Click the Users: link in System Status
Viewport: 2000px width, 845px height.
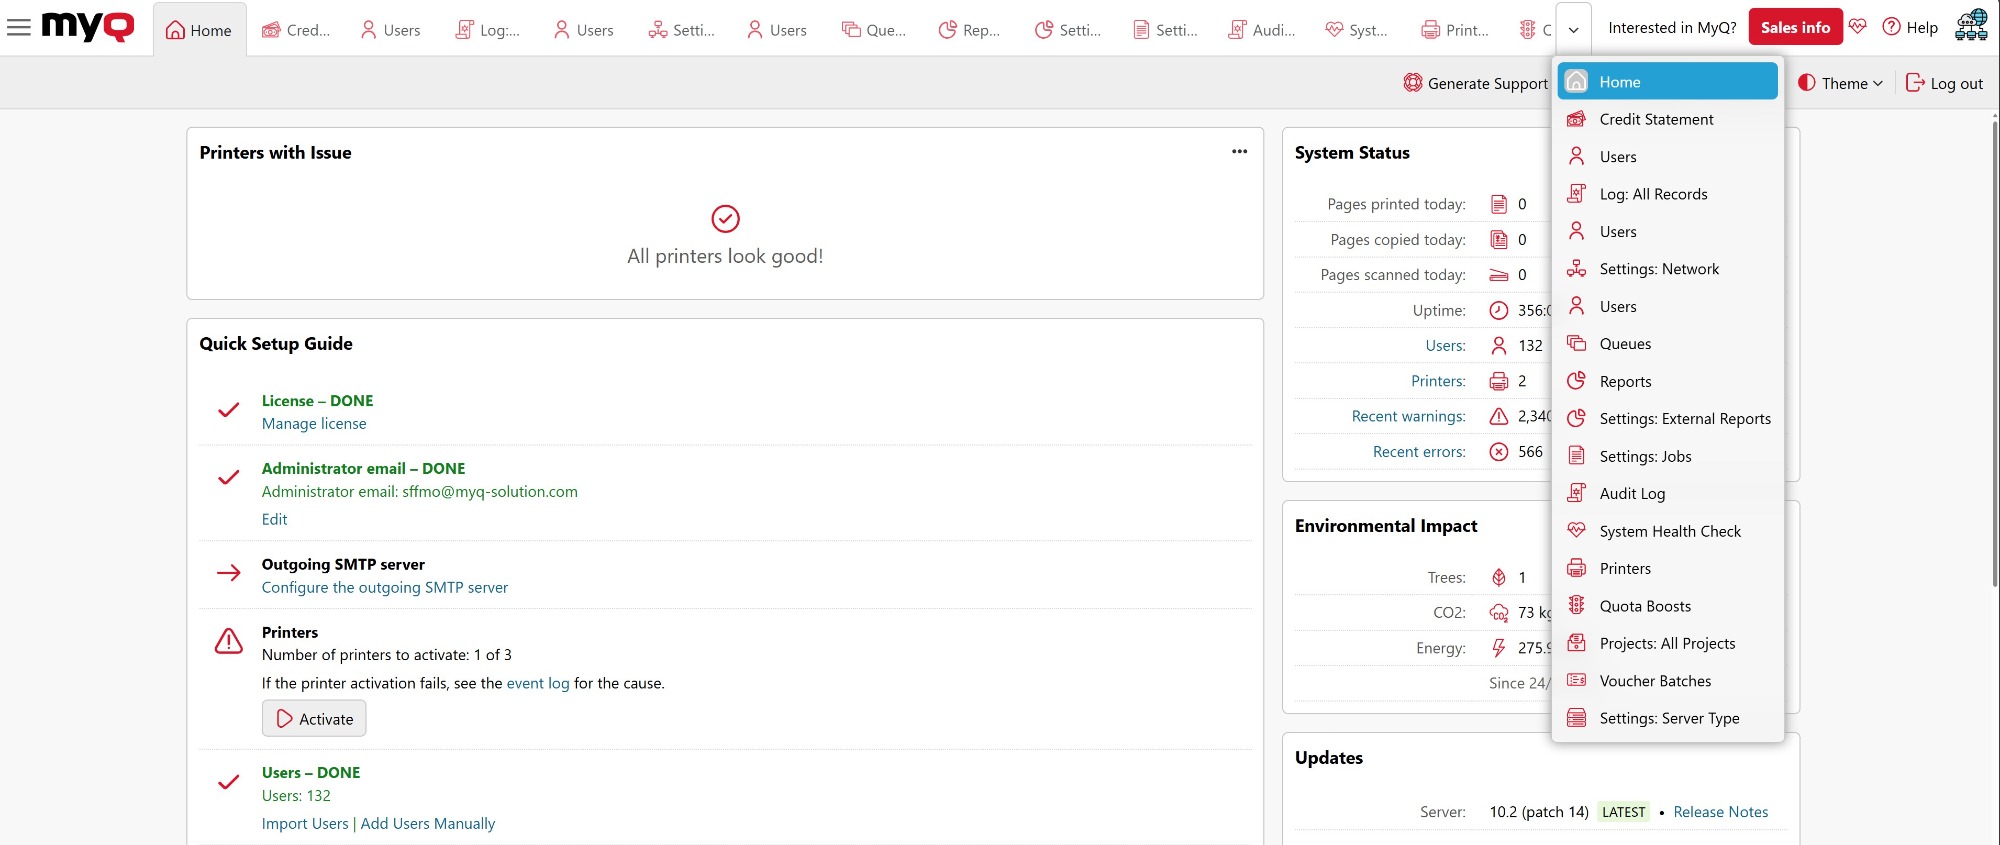[x=1446, y=346]
